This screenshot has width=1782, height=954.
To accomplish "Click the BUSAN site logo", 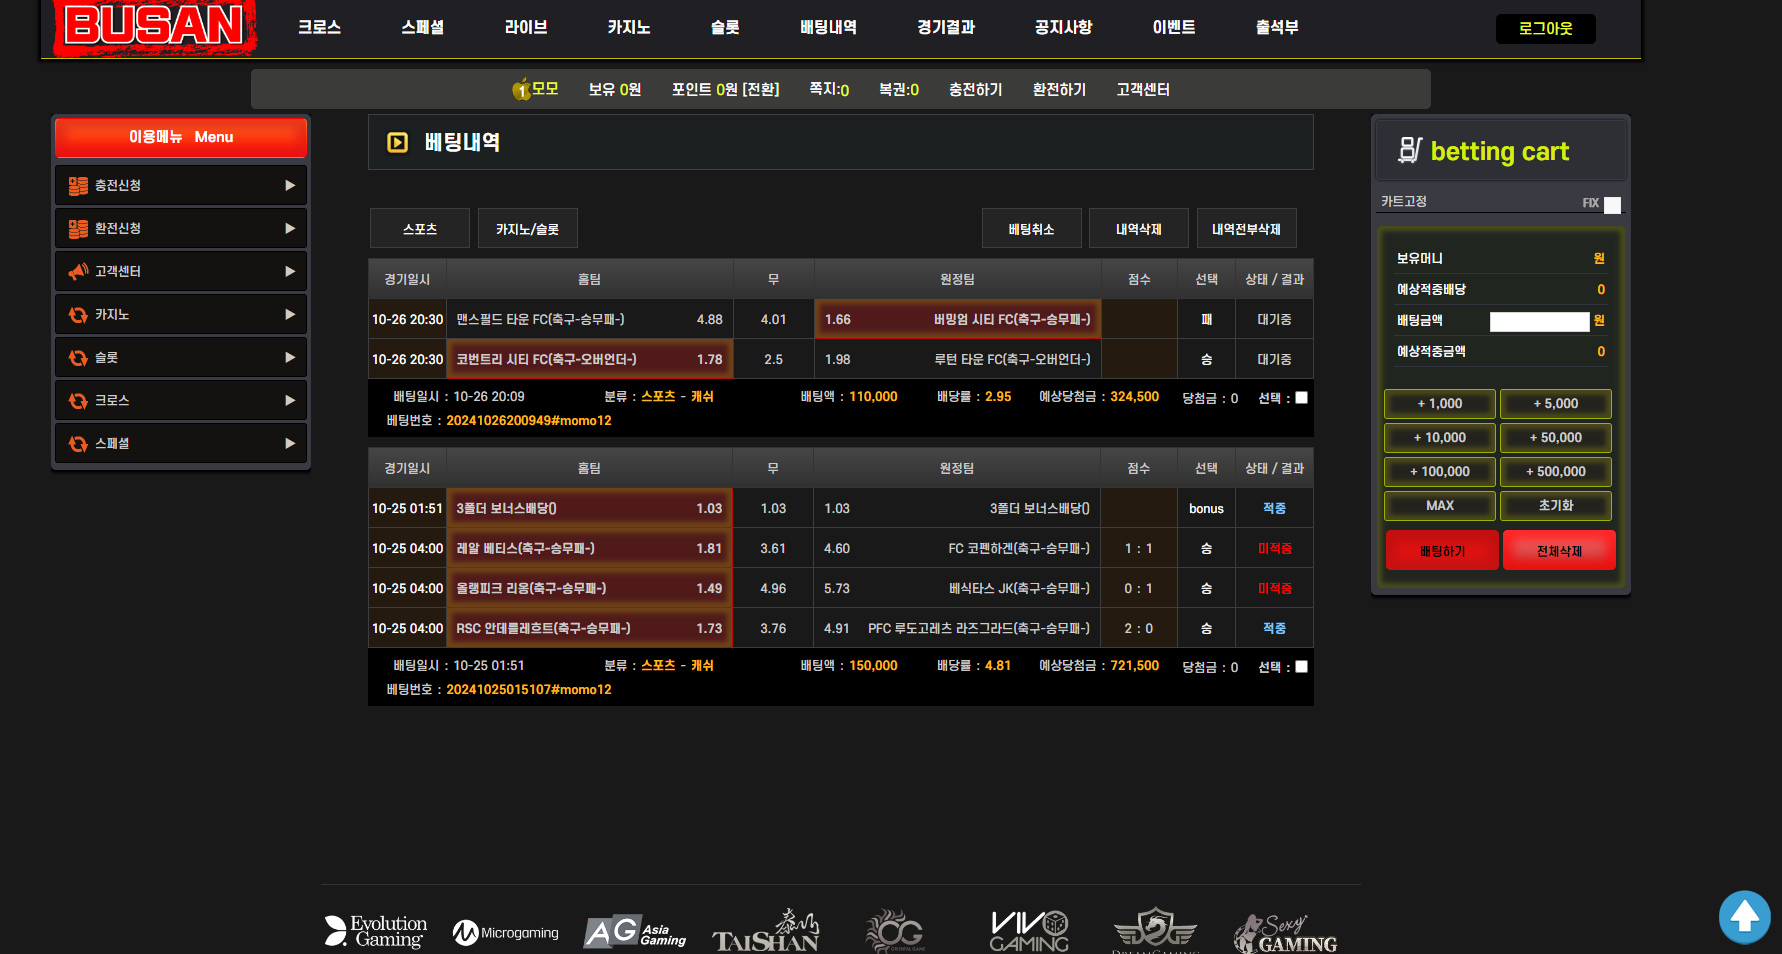I will [x=154, y=26].
